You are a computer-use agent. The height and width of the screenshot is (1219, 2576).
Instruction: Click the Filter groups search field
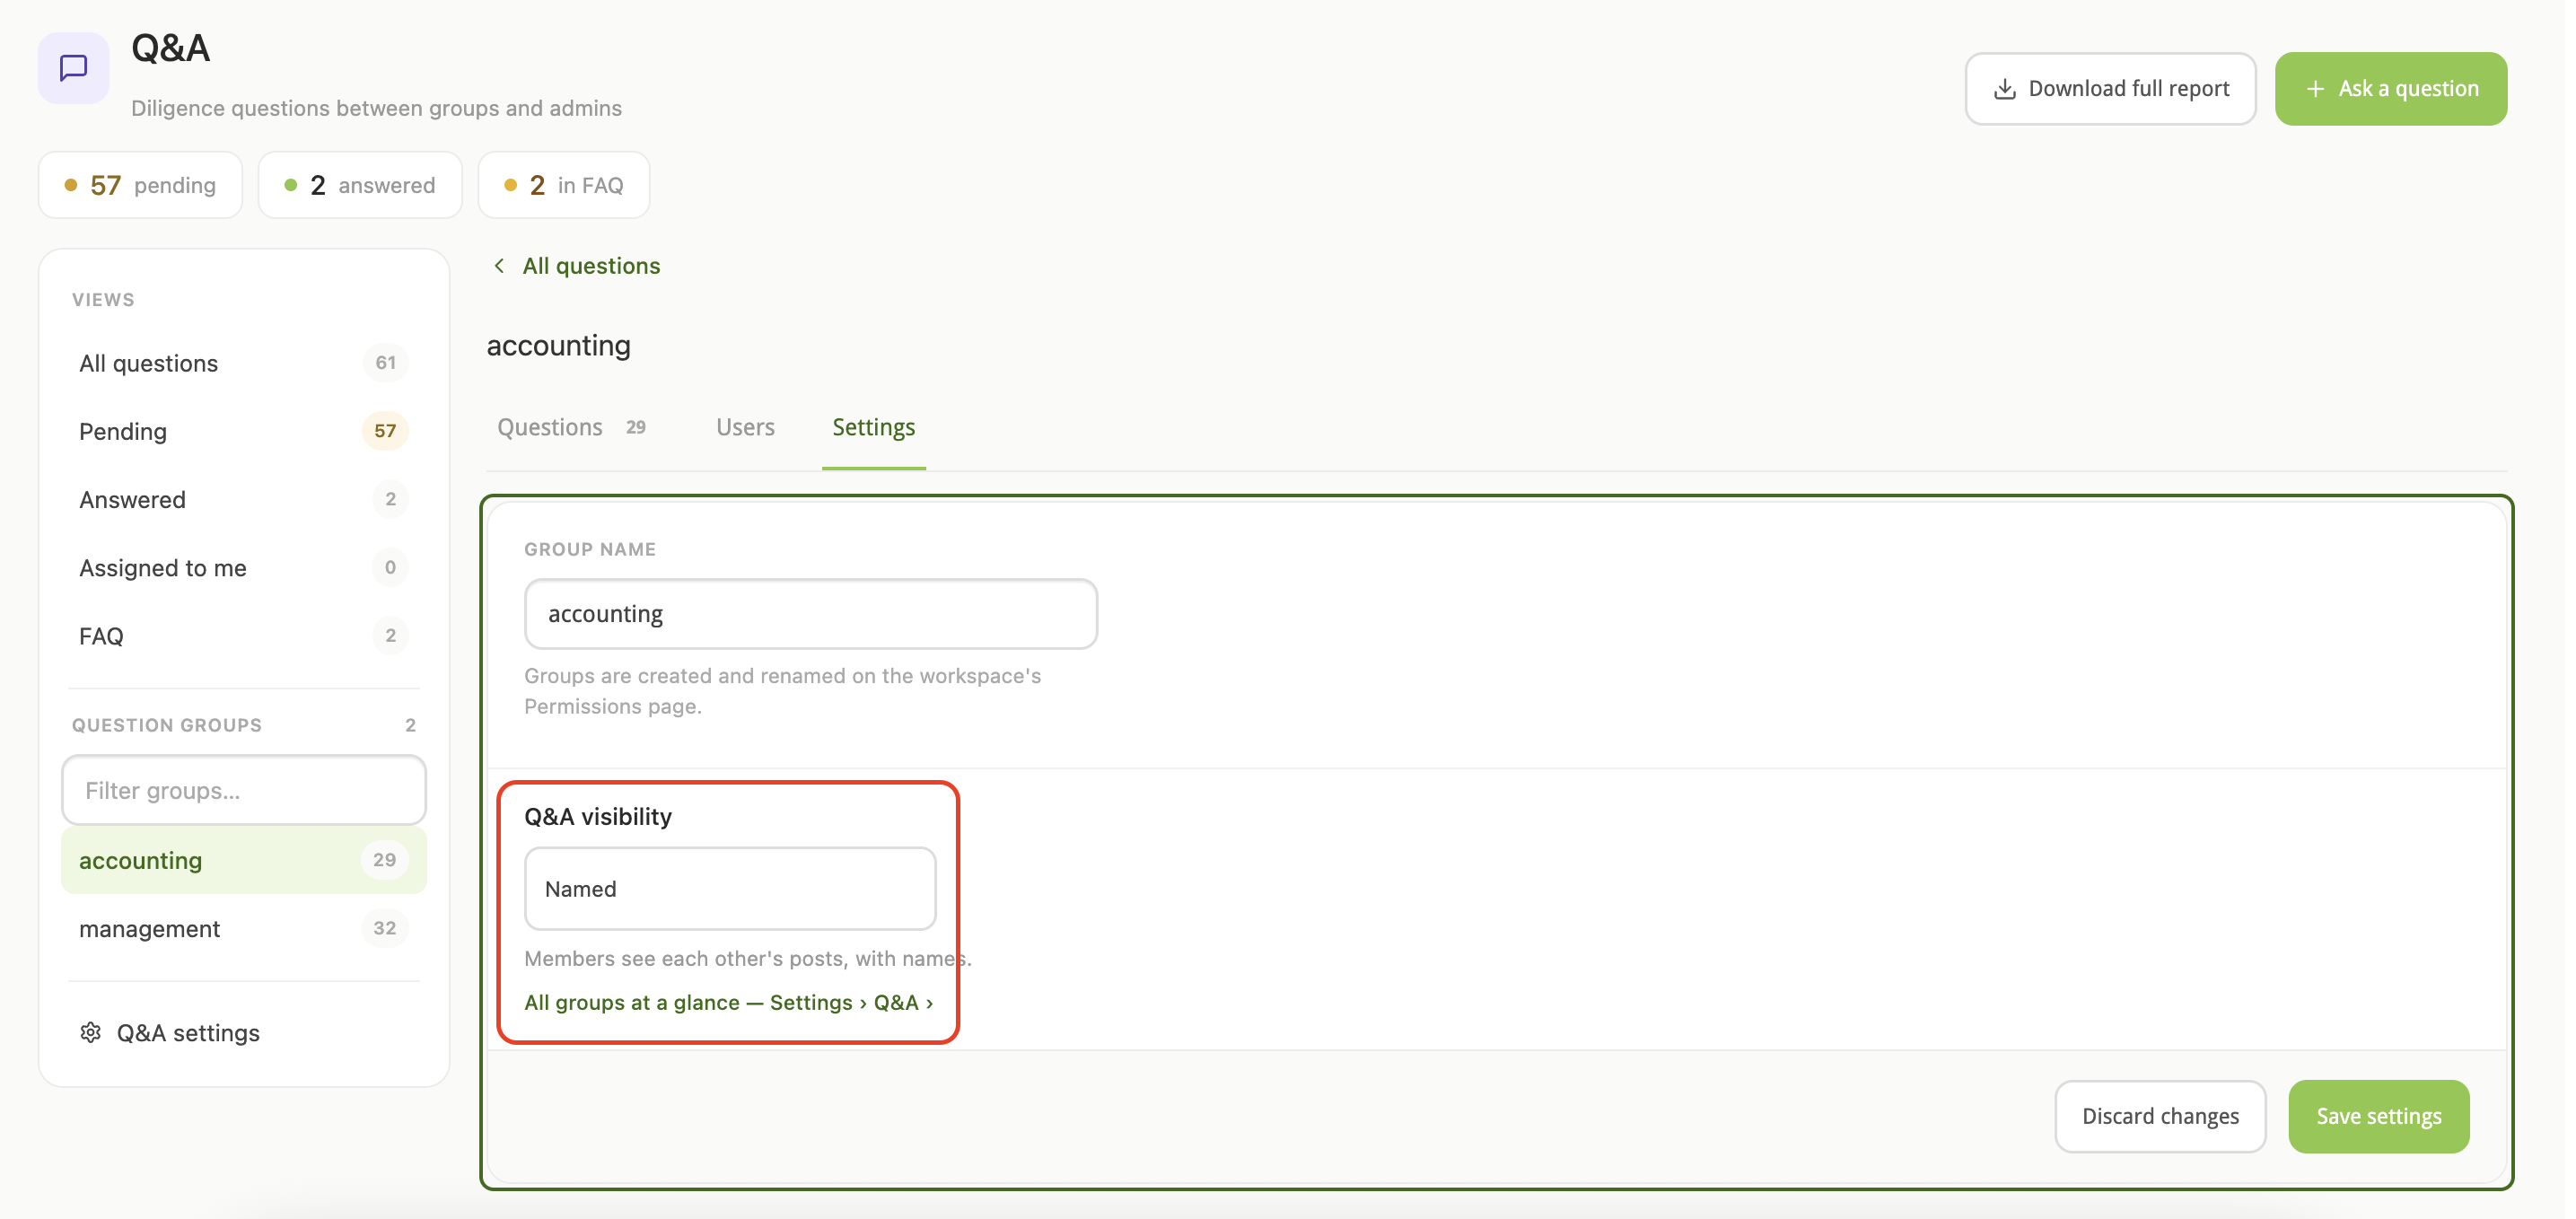[243, 790]
